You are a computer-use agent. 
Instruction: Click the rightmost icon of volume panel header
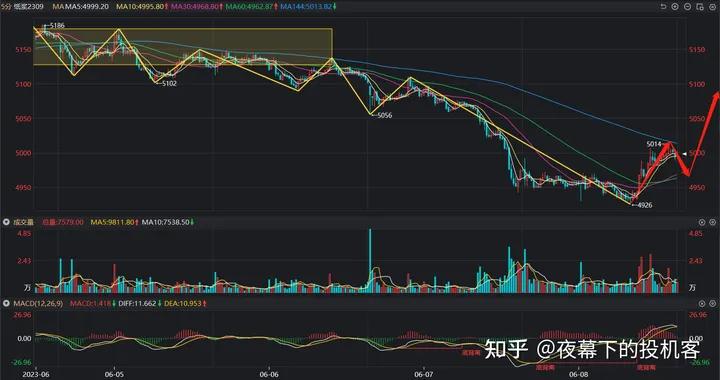712,222
